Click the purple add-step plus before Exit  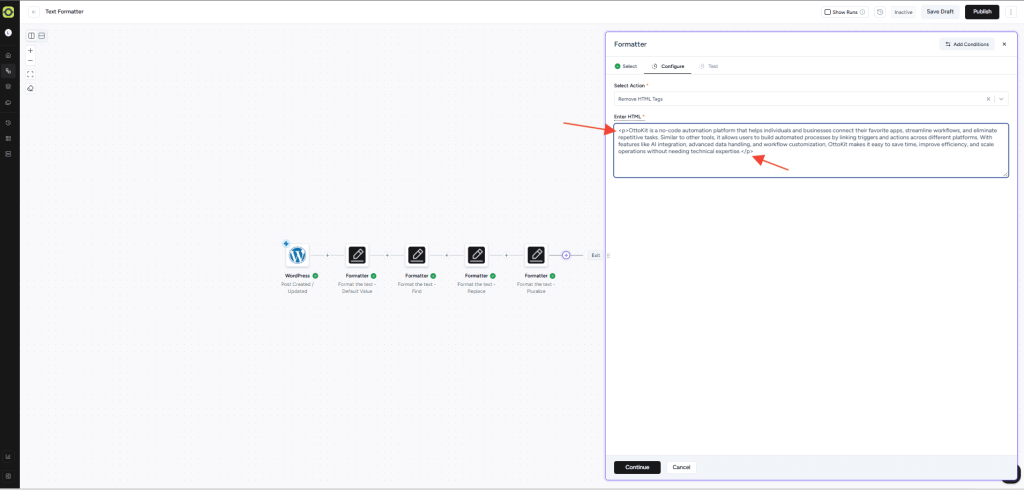[x=566, y=255]
